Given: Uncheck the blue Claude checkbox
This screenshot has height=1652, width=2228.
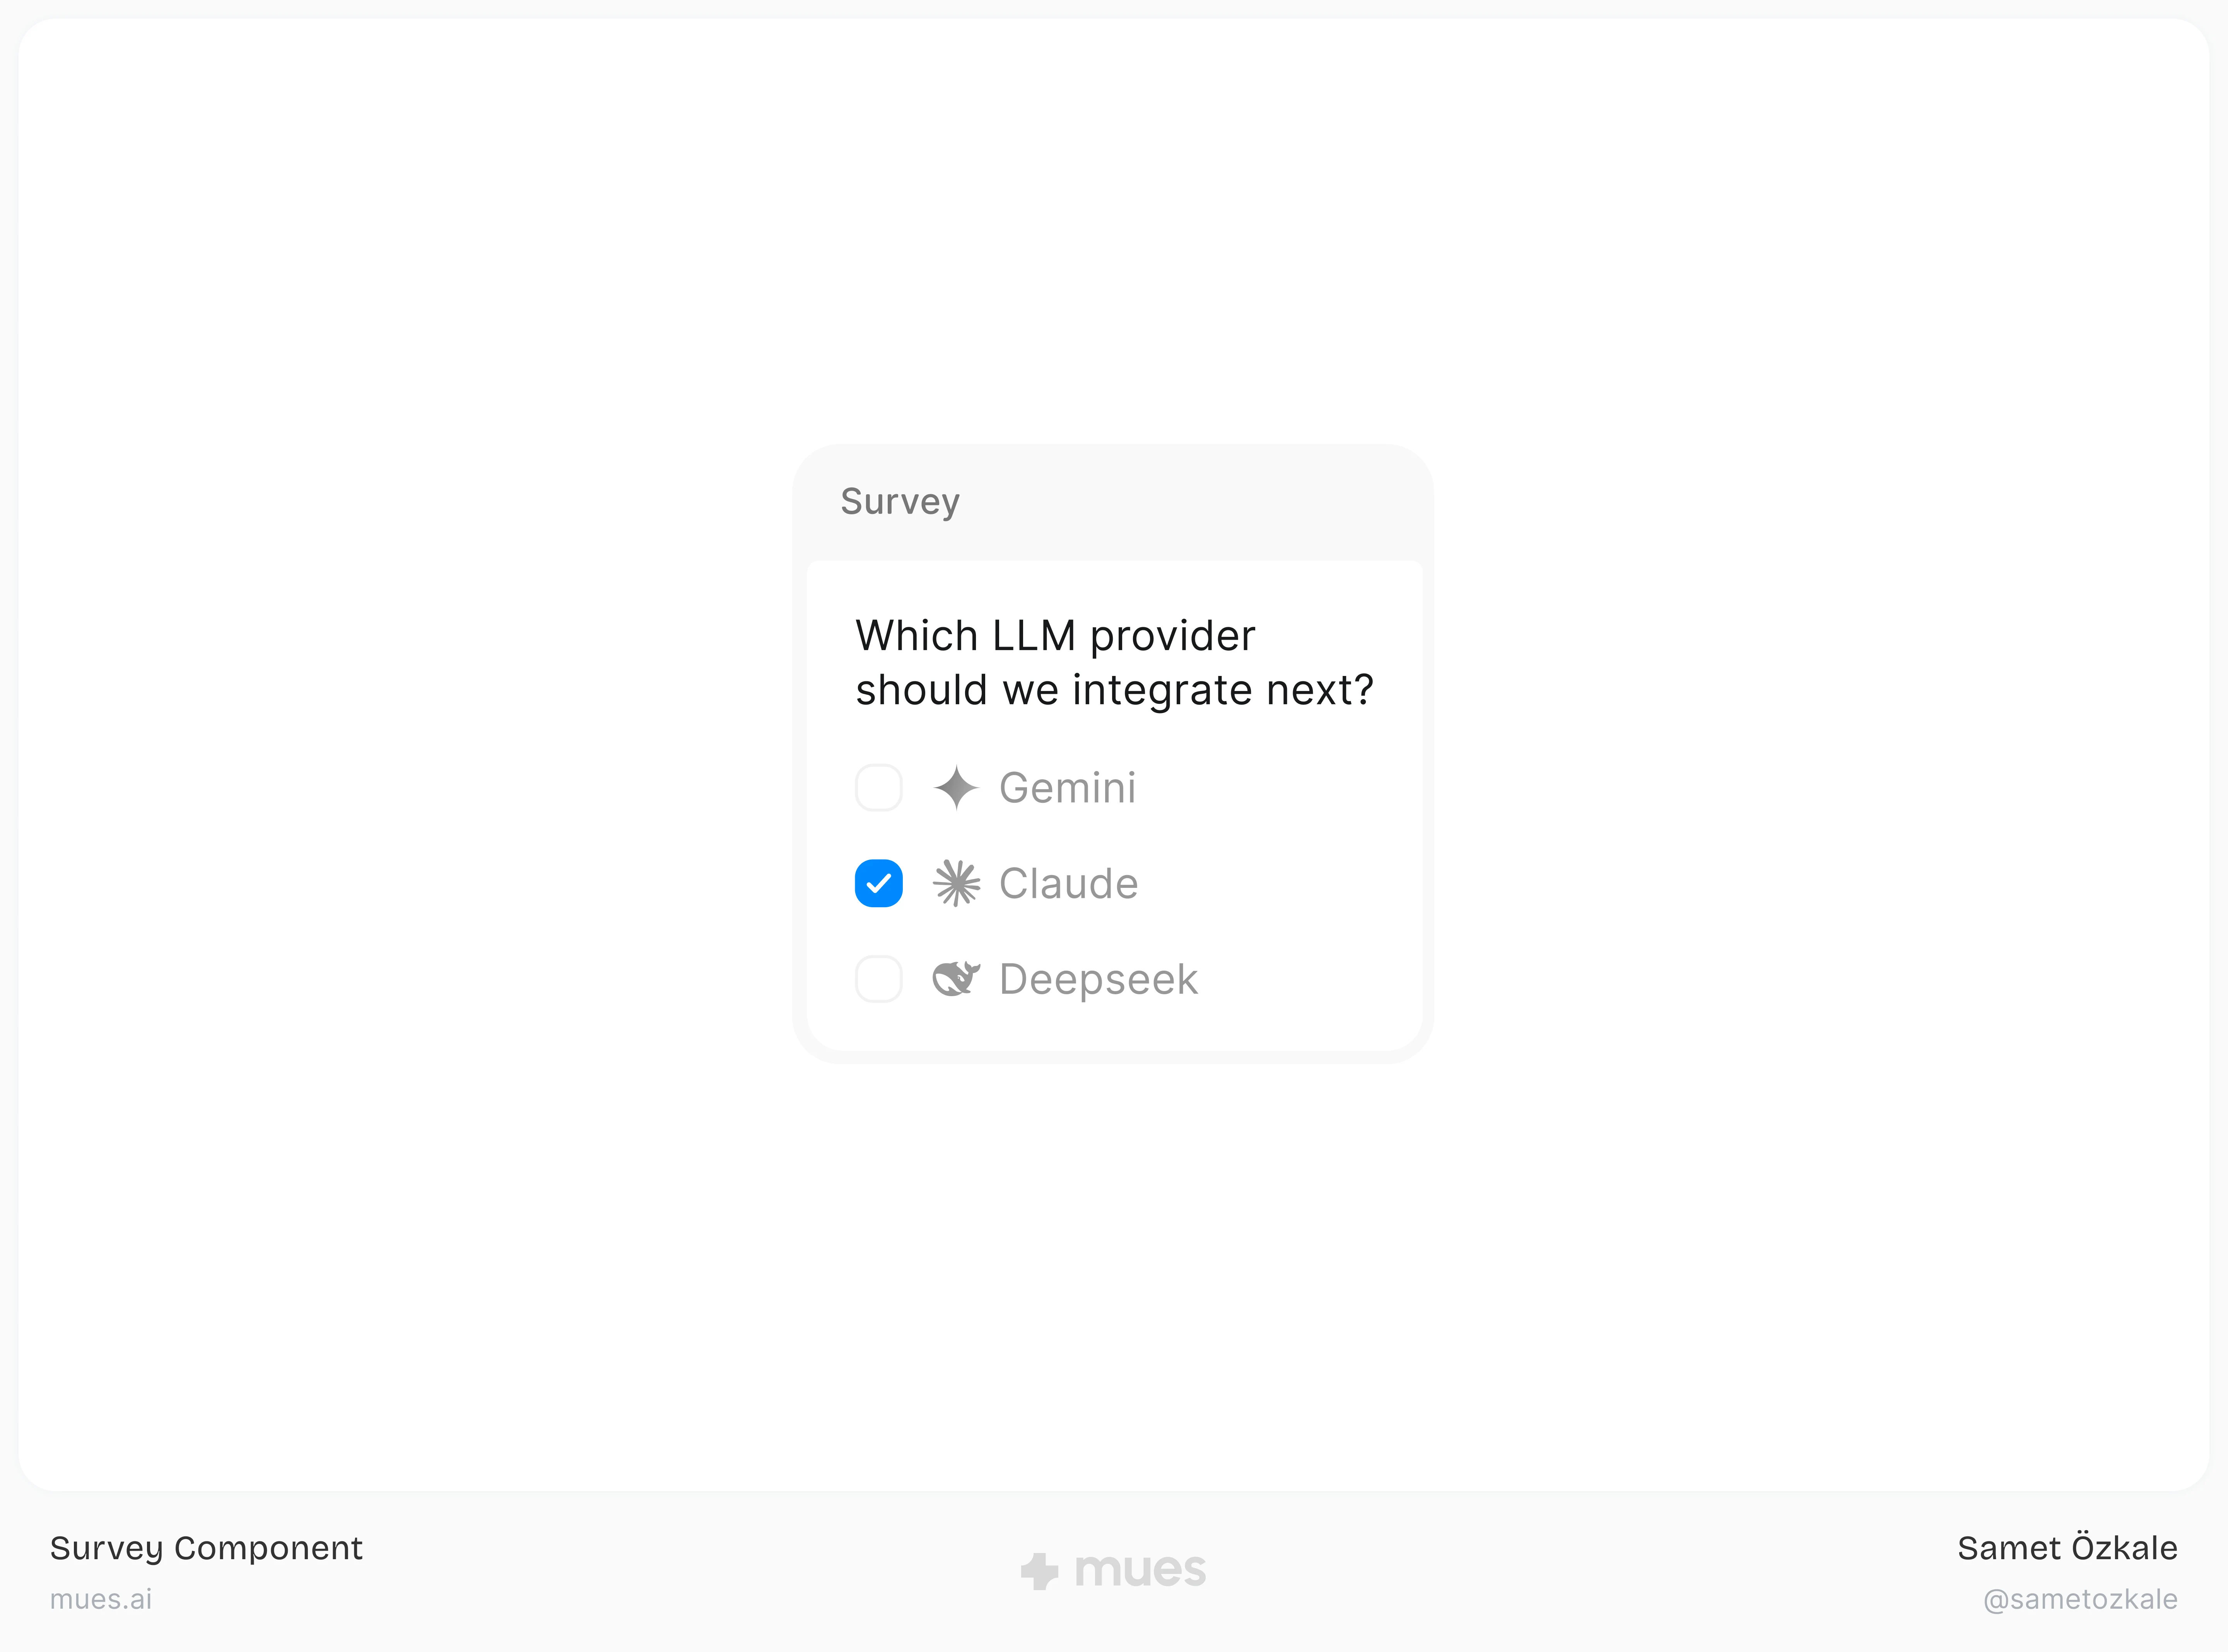Looking at the screenshot, I should click(878, 883).
